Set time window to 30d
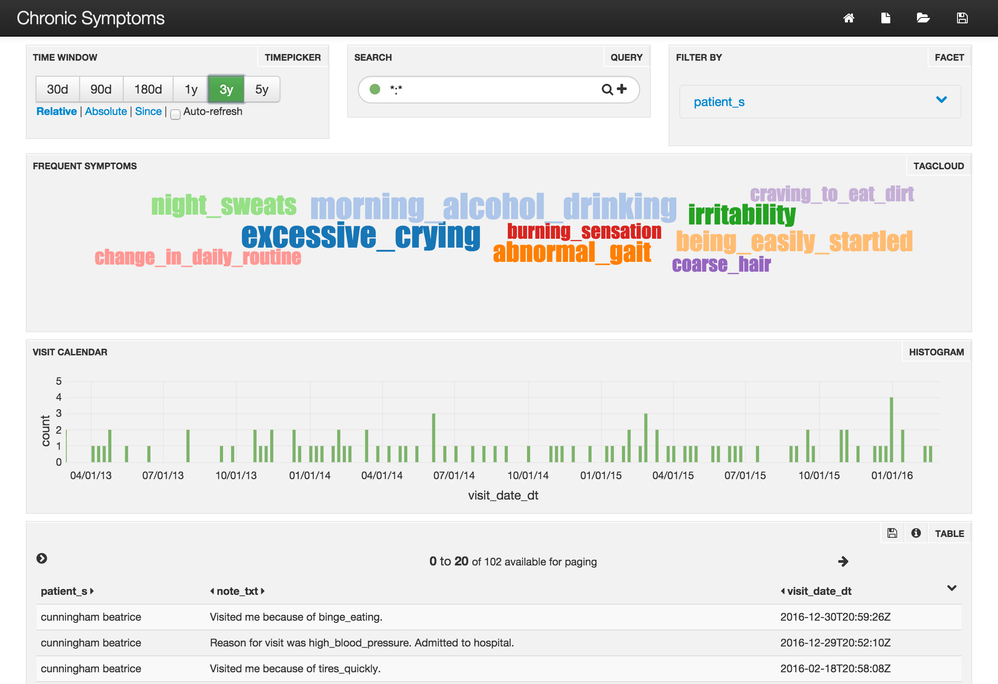The image size is (998, 684). point(57,89)
